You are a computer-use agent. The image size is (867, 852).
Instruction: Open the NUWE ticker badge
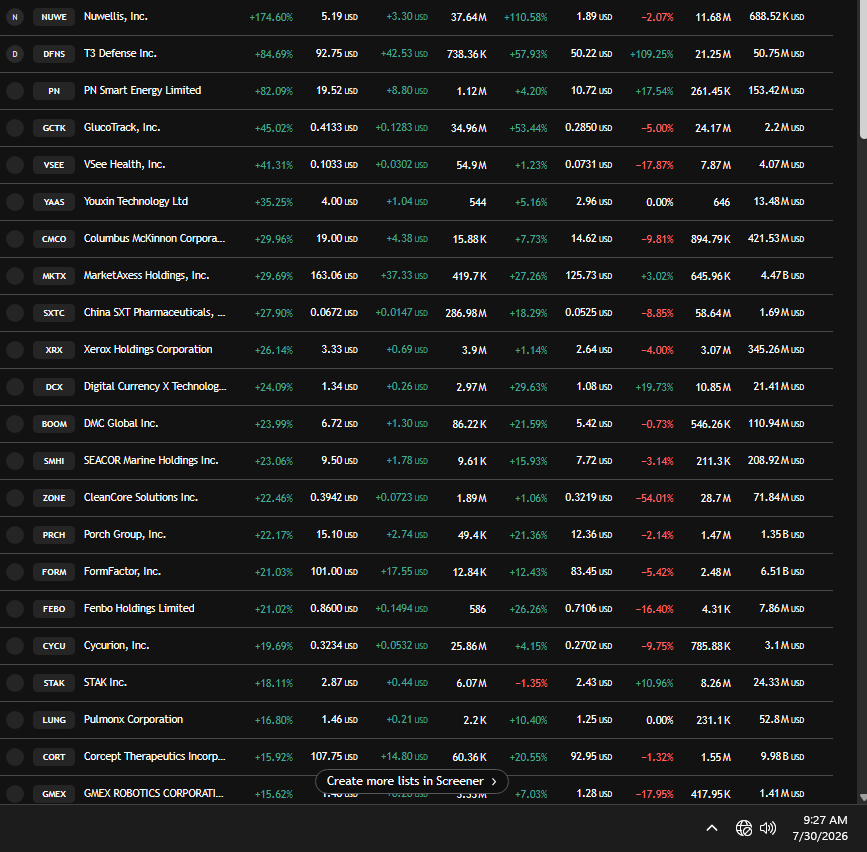[54, 17]
